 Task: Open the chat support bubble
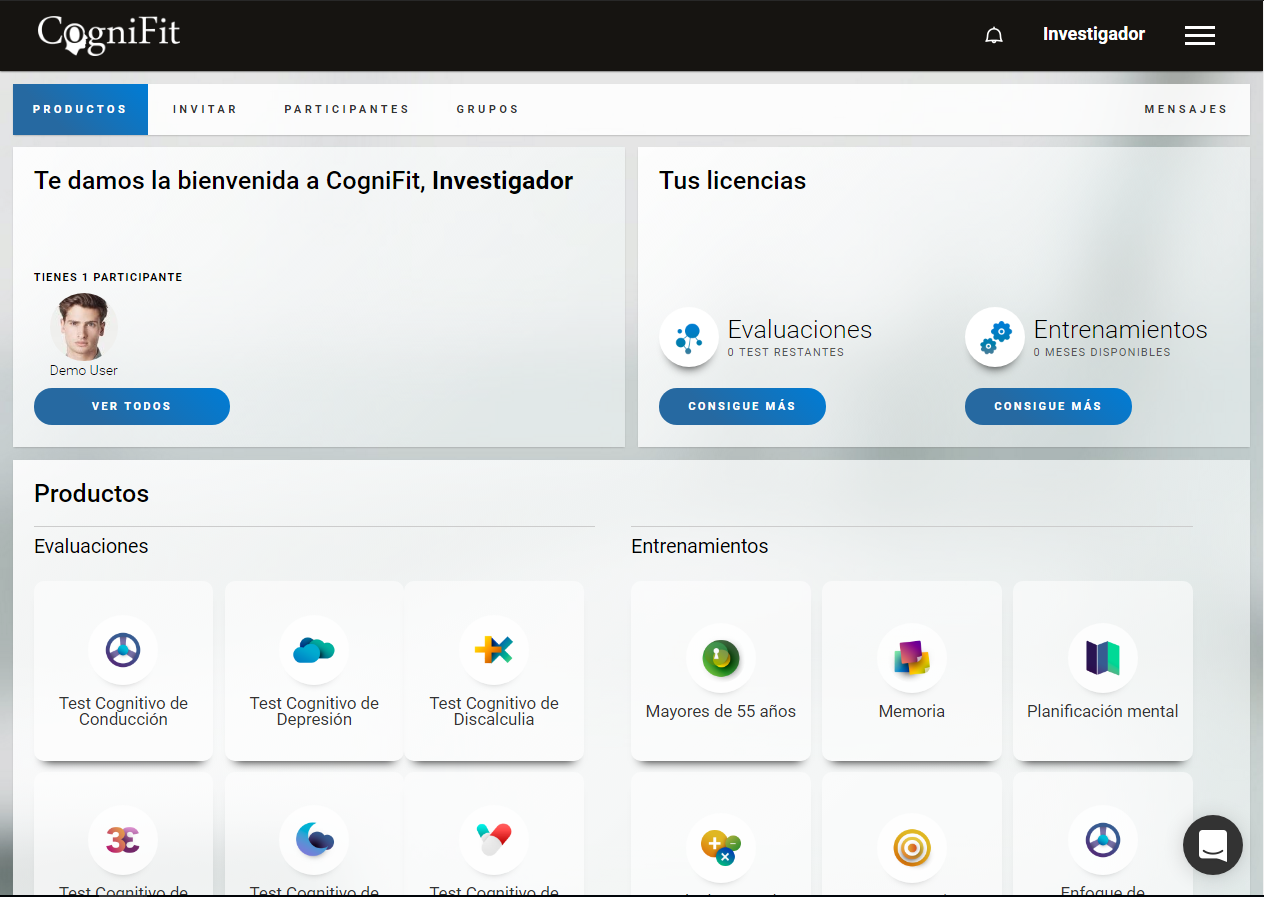[1213, 845]
